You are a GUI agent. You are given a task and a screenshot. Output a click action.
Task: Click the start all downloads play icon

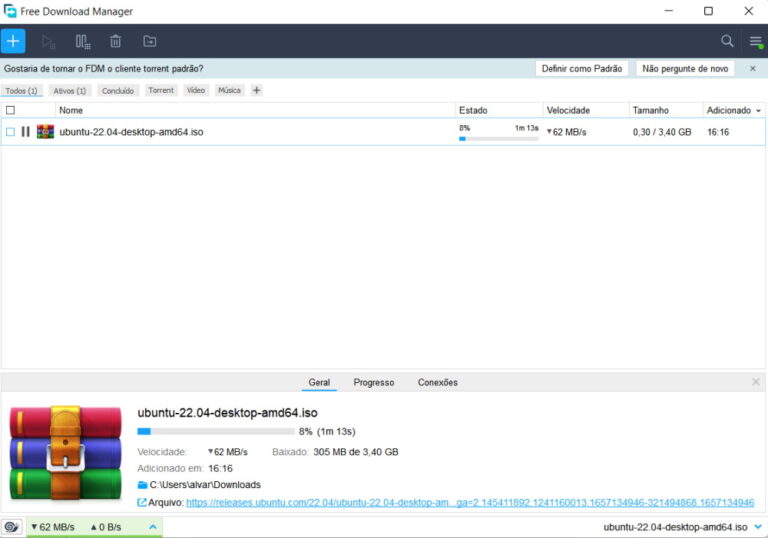point(48,42)
